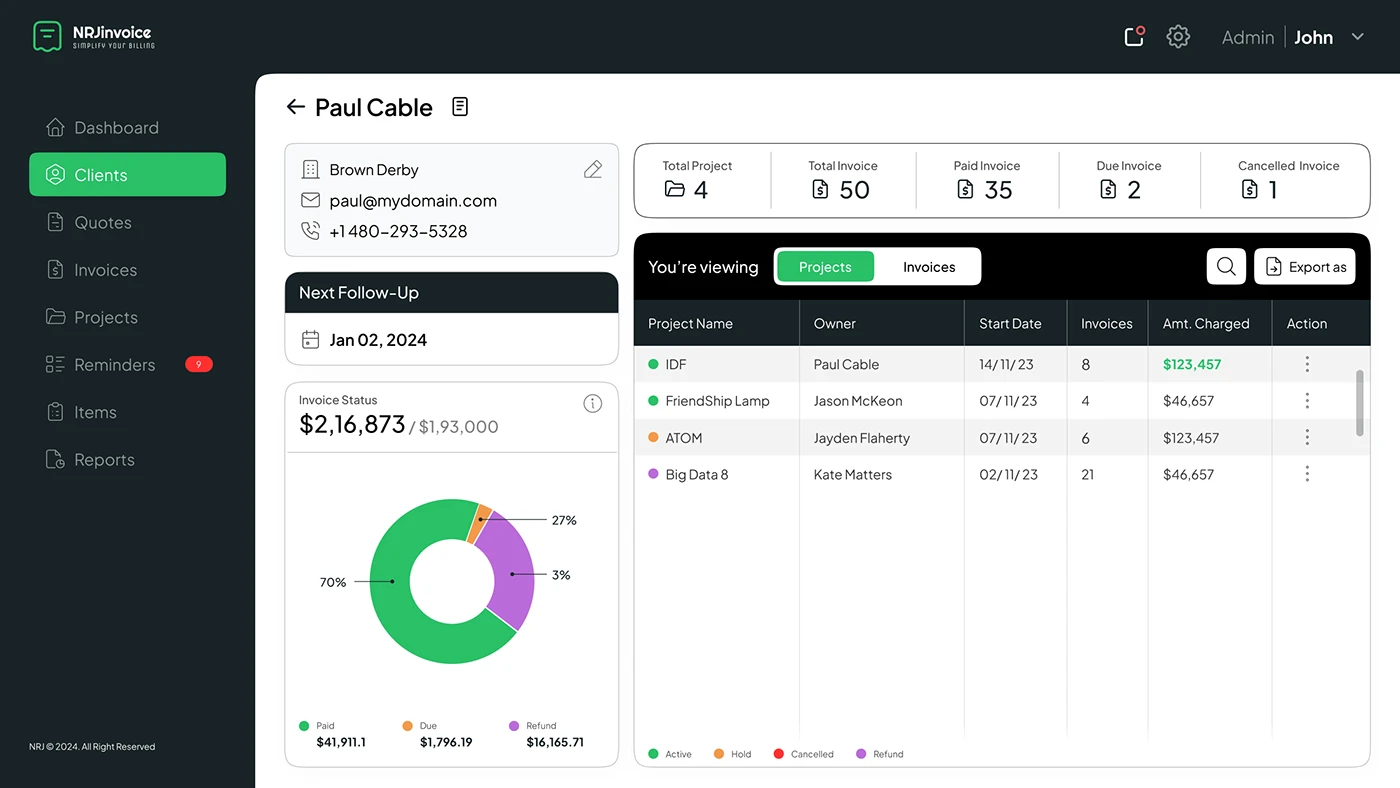The width and height of the screenshot is (1400, 788).
Task: Click the phone number +1 480-293-5328
Action: click(x=398, y=231)
